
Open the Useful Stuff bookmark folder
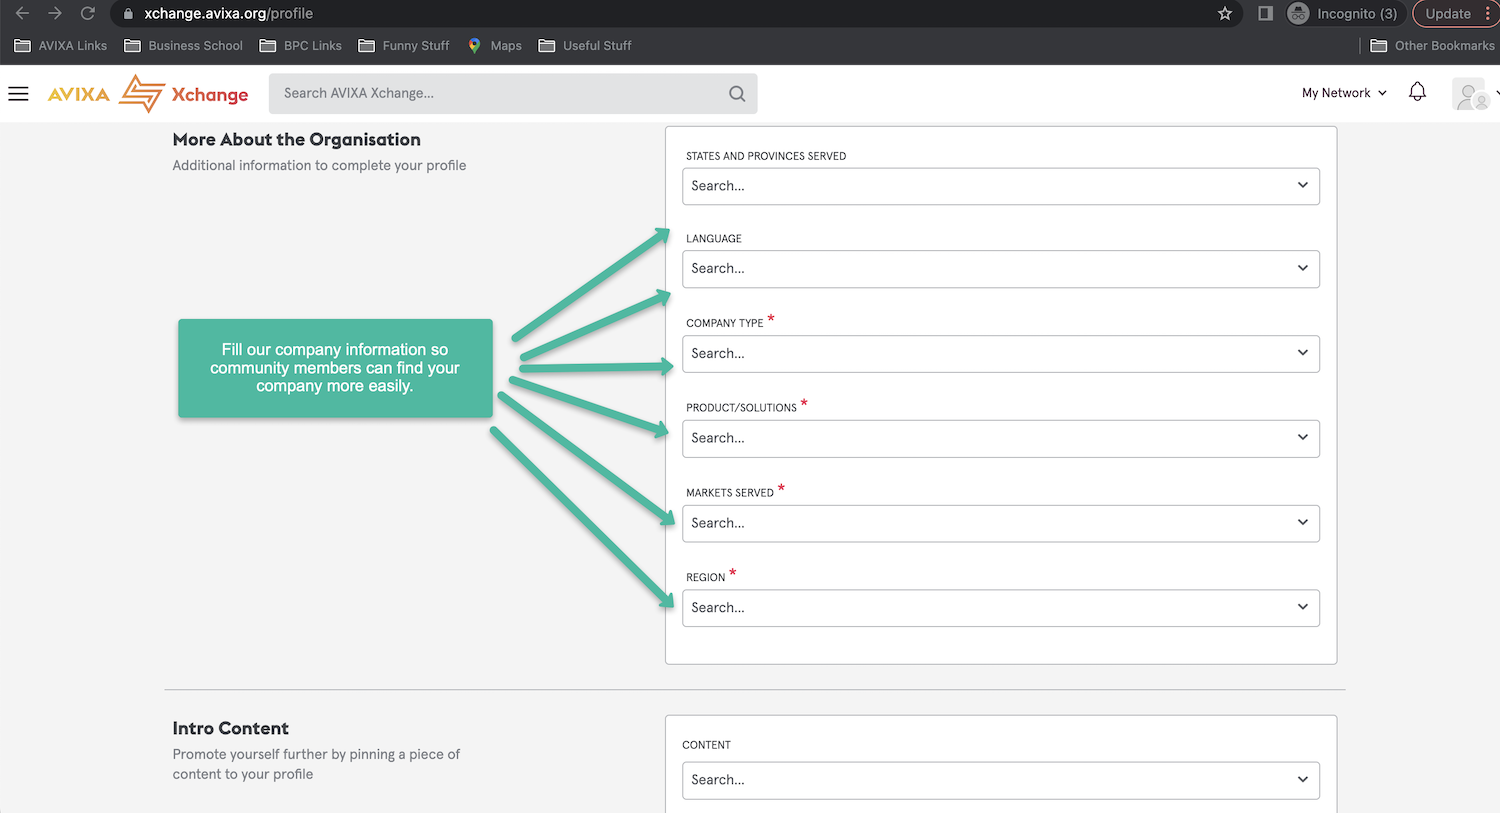[x=585, y=45]
